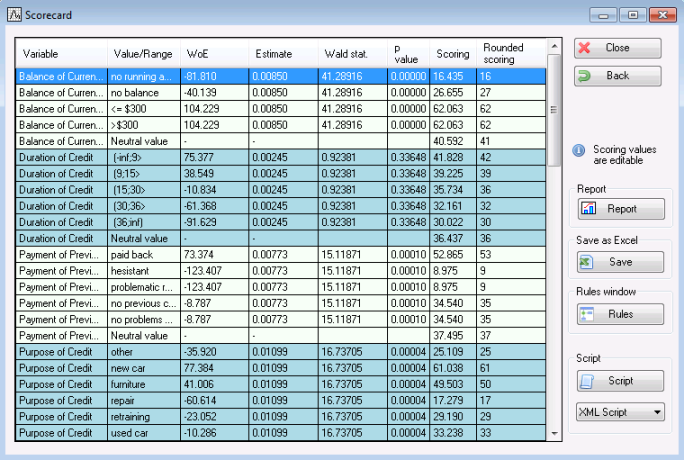Click the Script button label
The image size is (684, 460).
[x=621, y=381]
